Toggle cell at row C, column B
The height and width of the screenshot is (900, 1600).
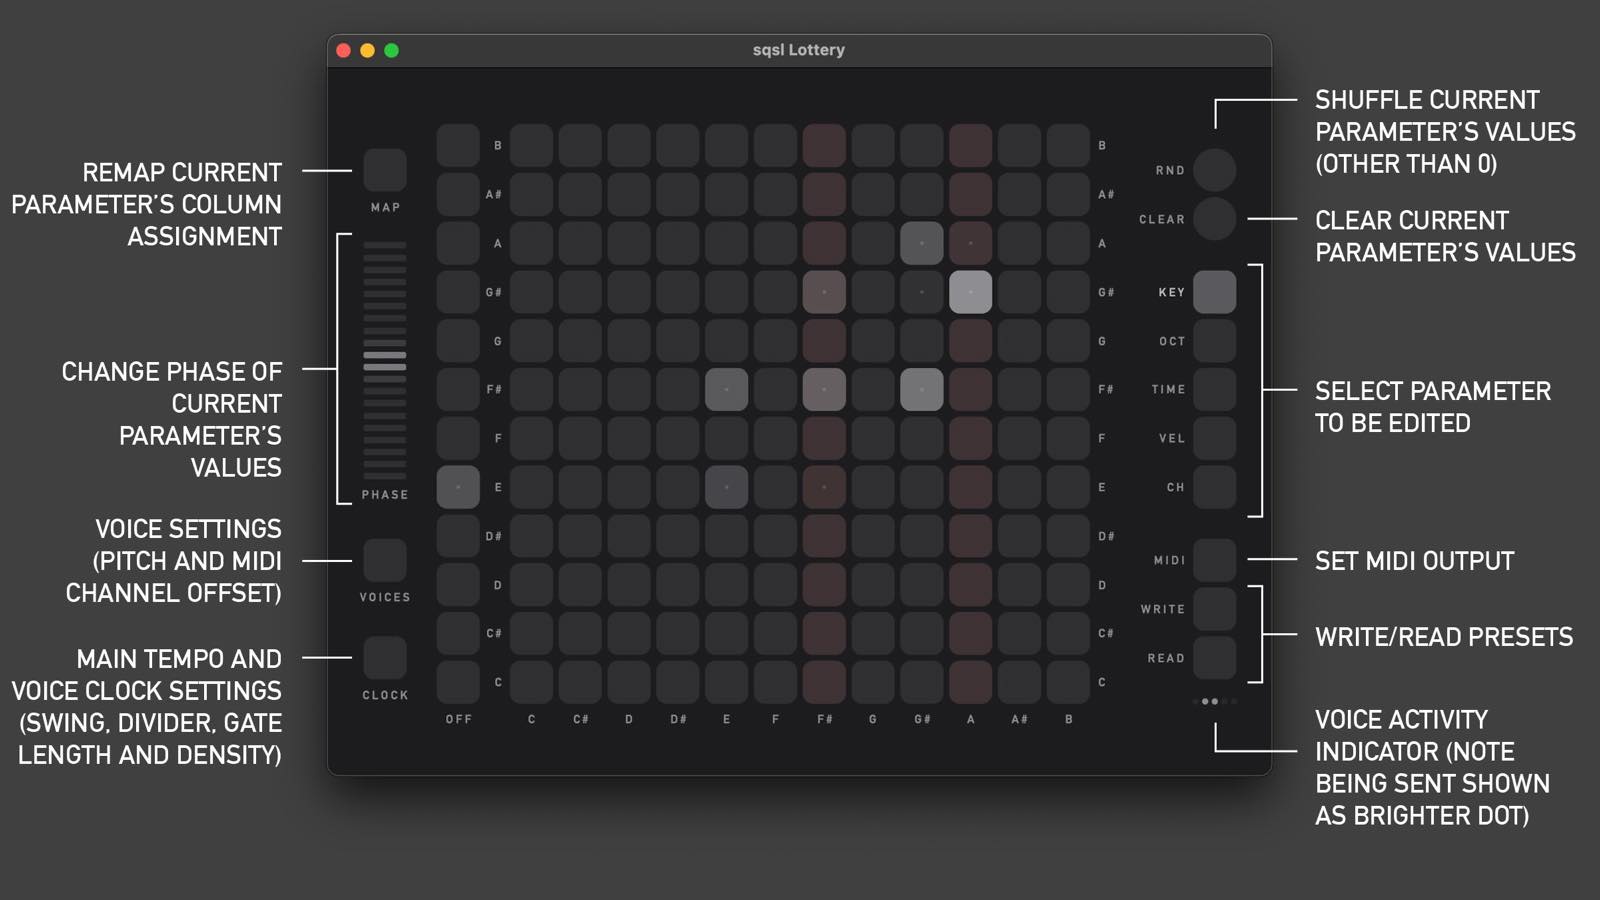(1068, 682)
